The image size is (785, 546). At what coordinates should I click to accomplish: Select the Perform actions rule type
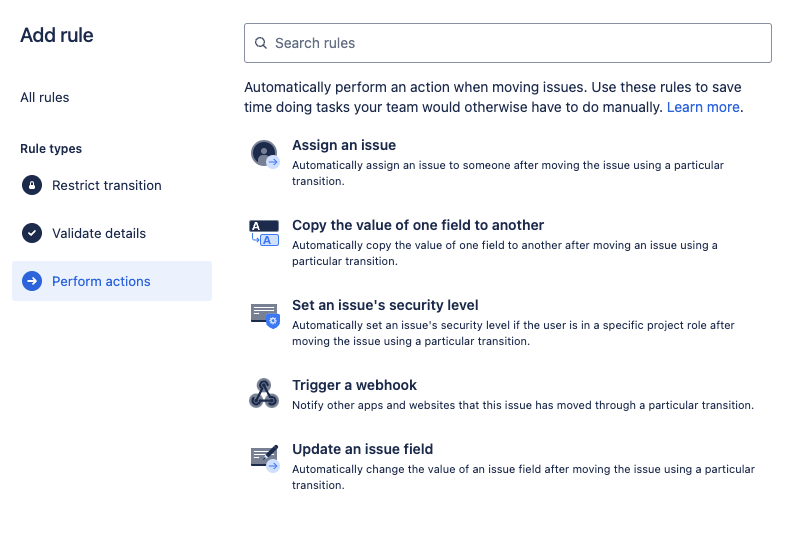point(101,281)
